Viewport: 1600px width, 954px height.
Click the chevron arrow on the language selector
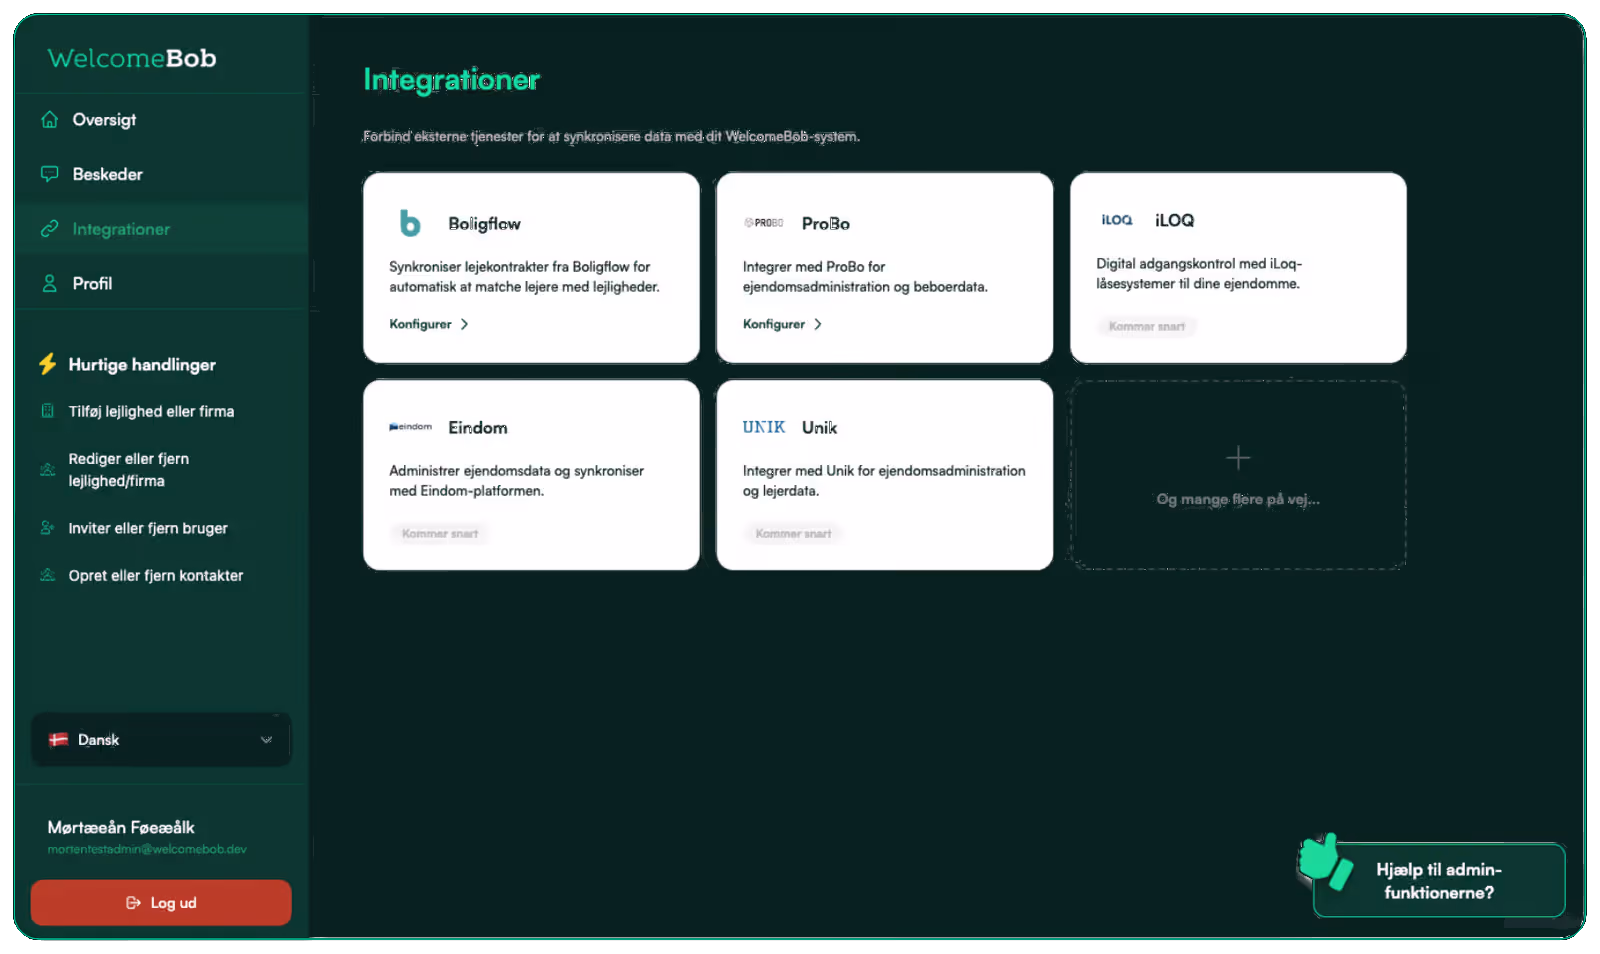click(266, 740)
